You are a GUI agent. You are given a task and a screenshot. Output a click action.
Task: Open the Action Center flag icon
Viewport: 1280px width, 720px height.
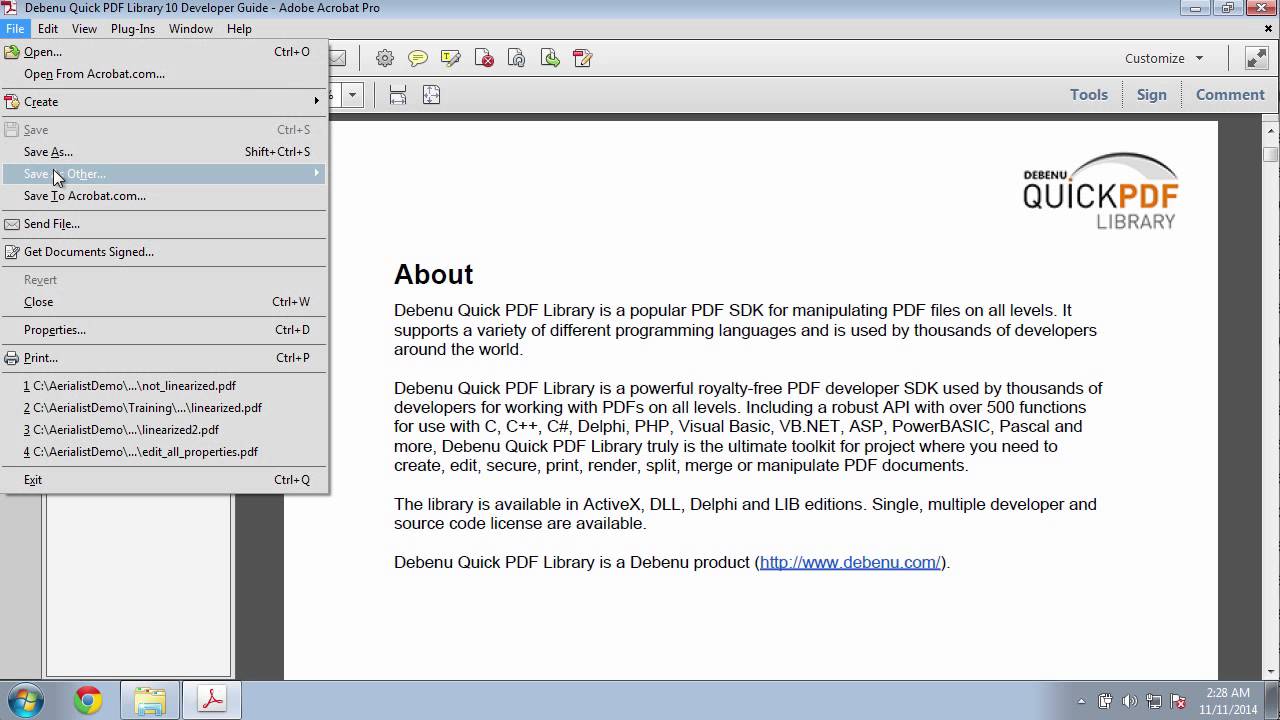[x=1178, y=701]
